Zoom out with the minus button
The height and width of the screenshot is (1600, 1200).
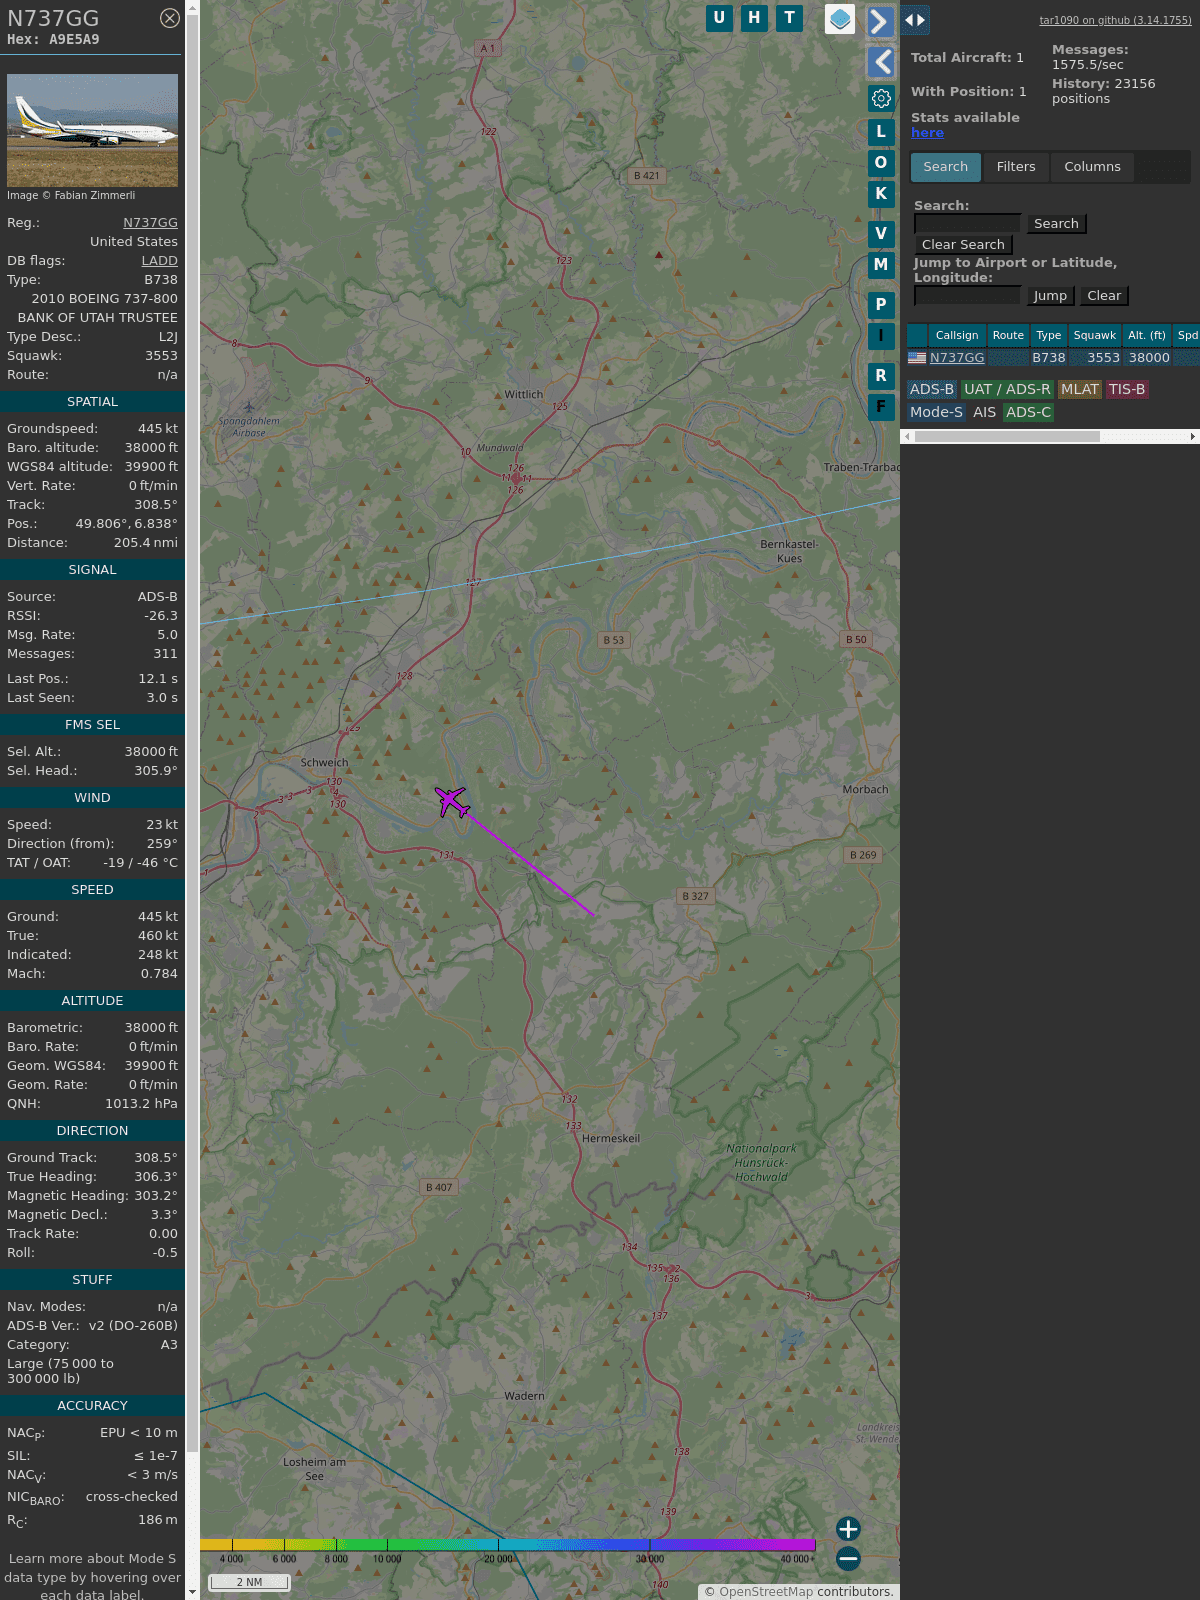click(848, 1558)
